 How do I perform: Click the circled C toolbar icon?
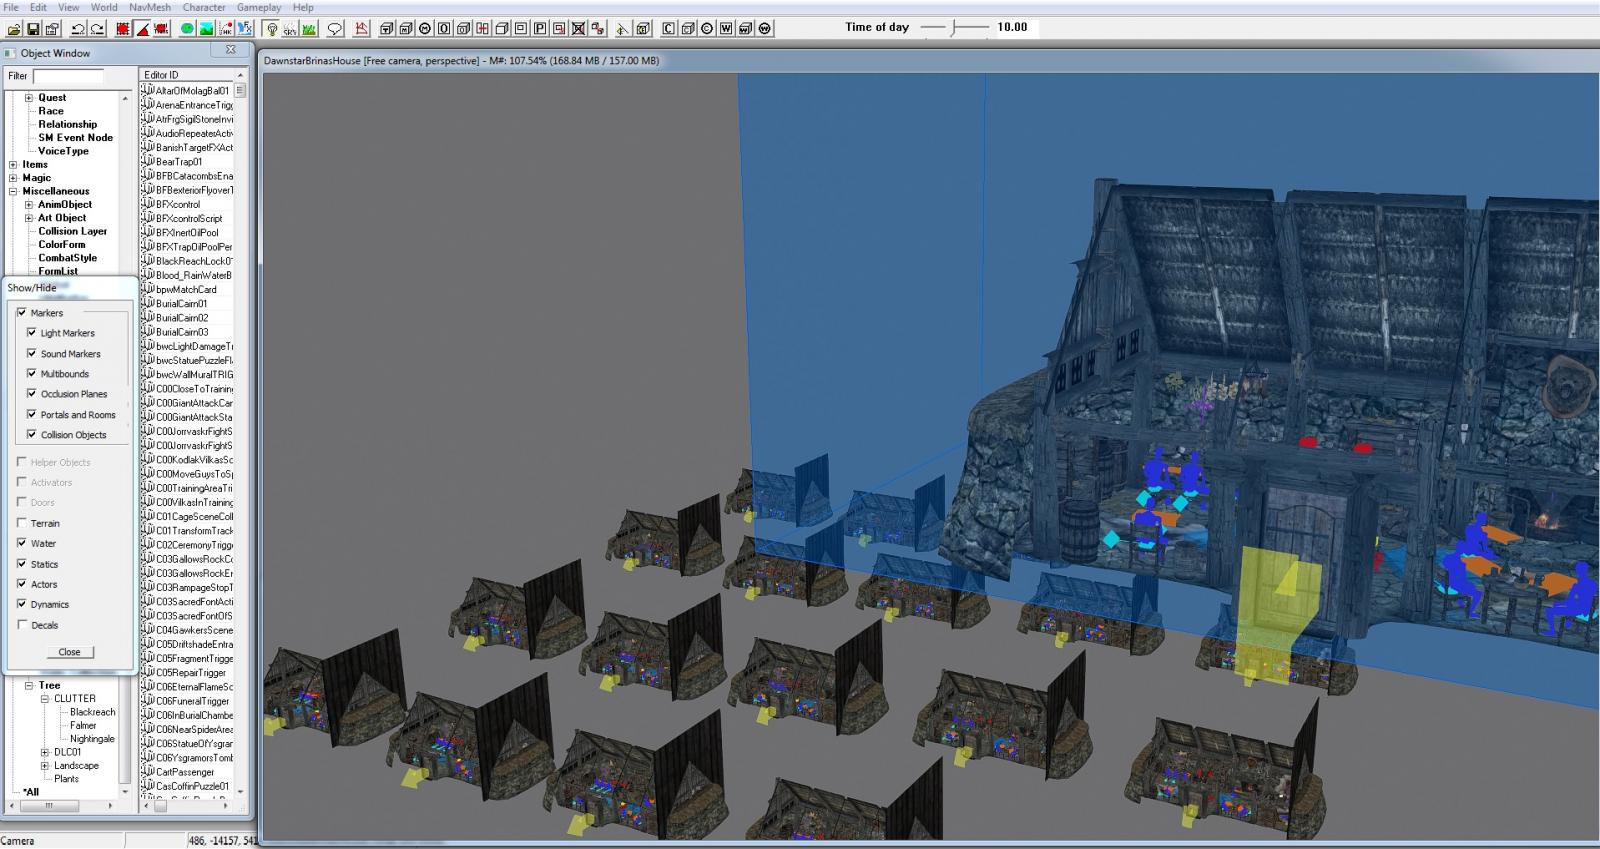[x=707, y=29]
